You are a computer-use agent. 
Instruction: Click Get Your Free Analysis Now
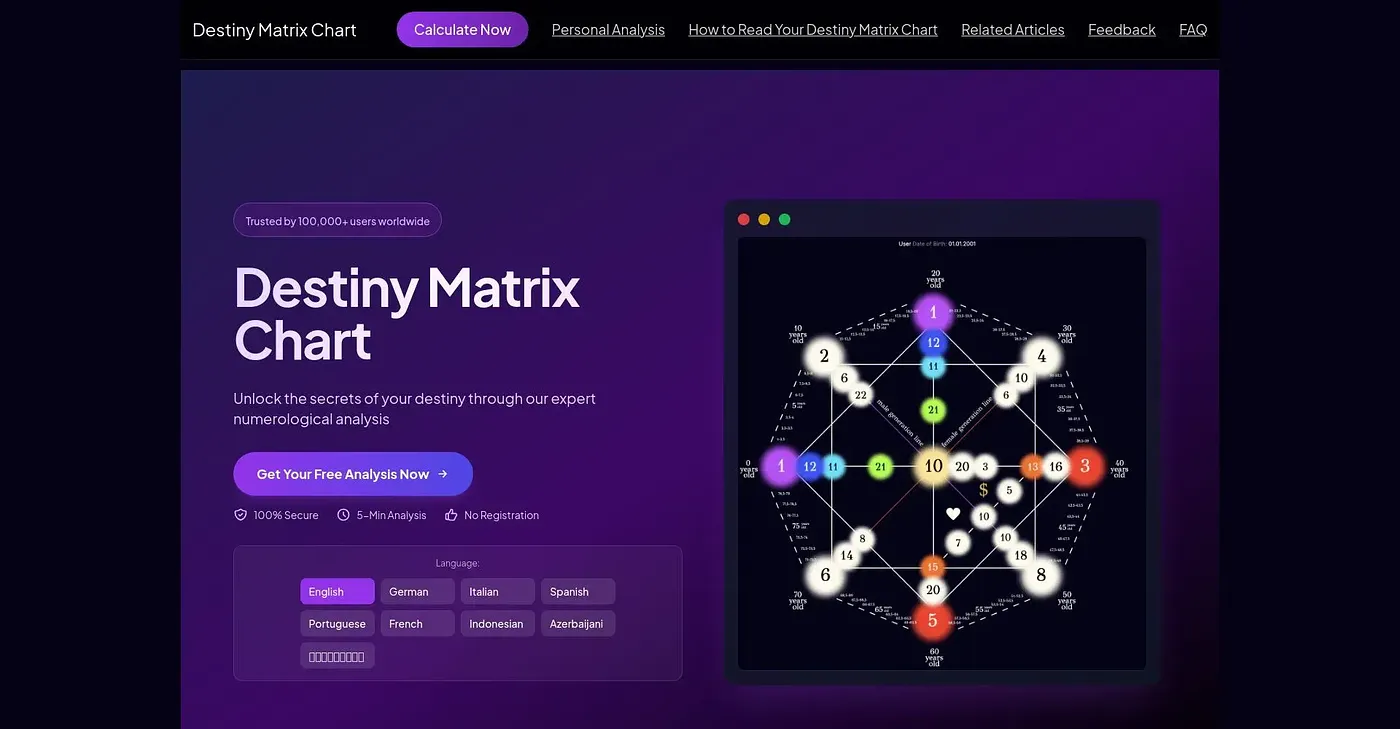click(x=353, y=474)
